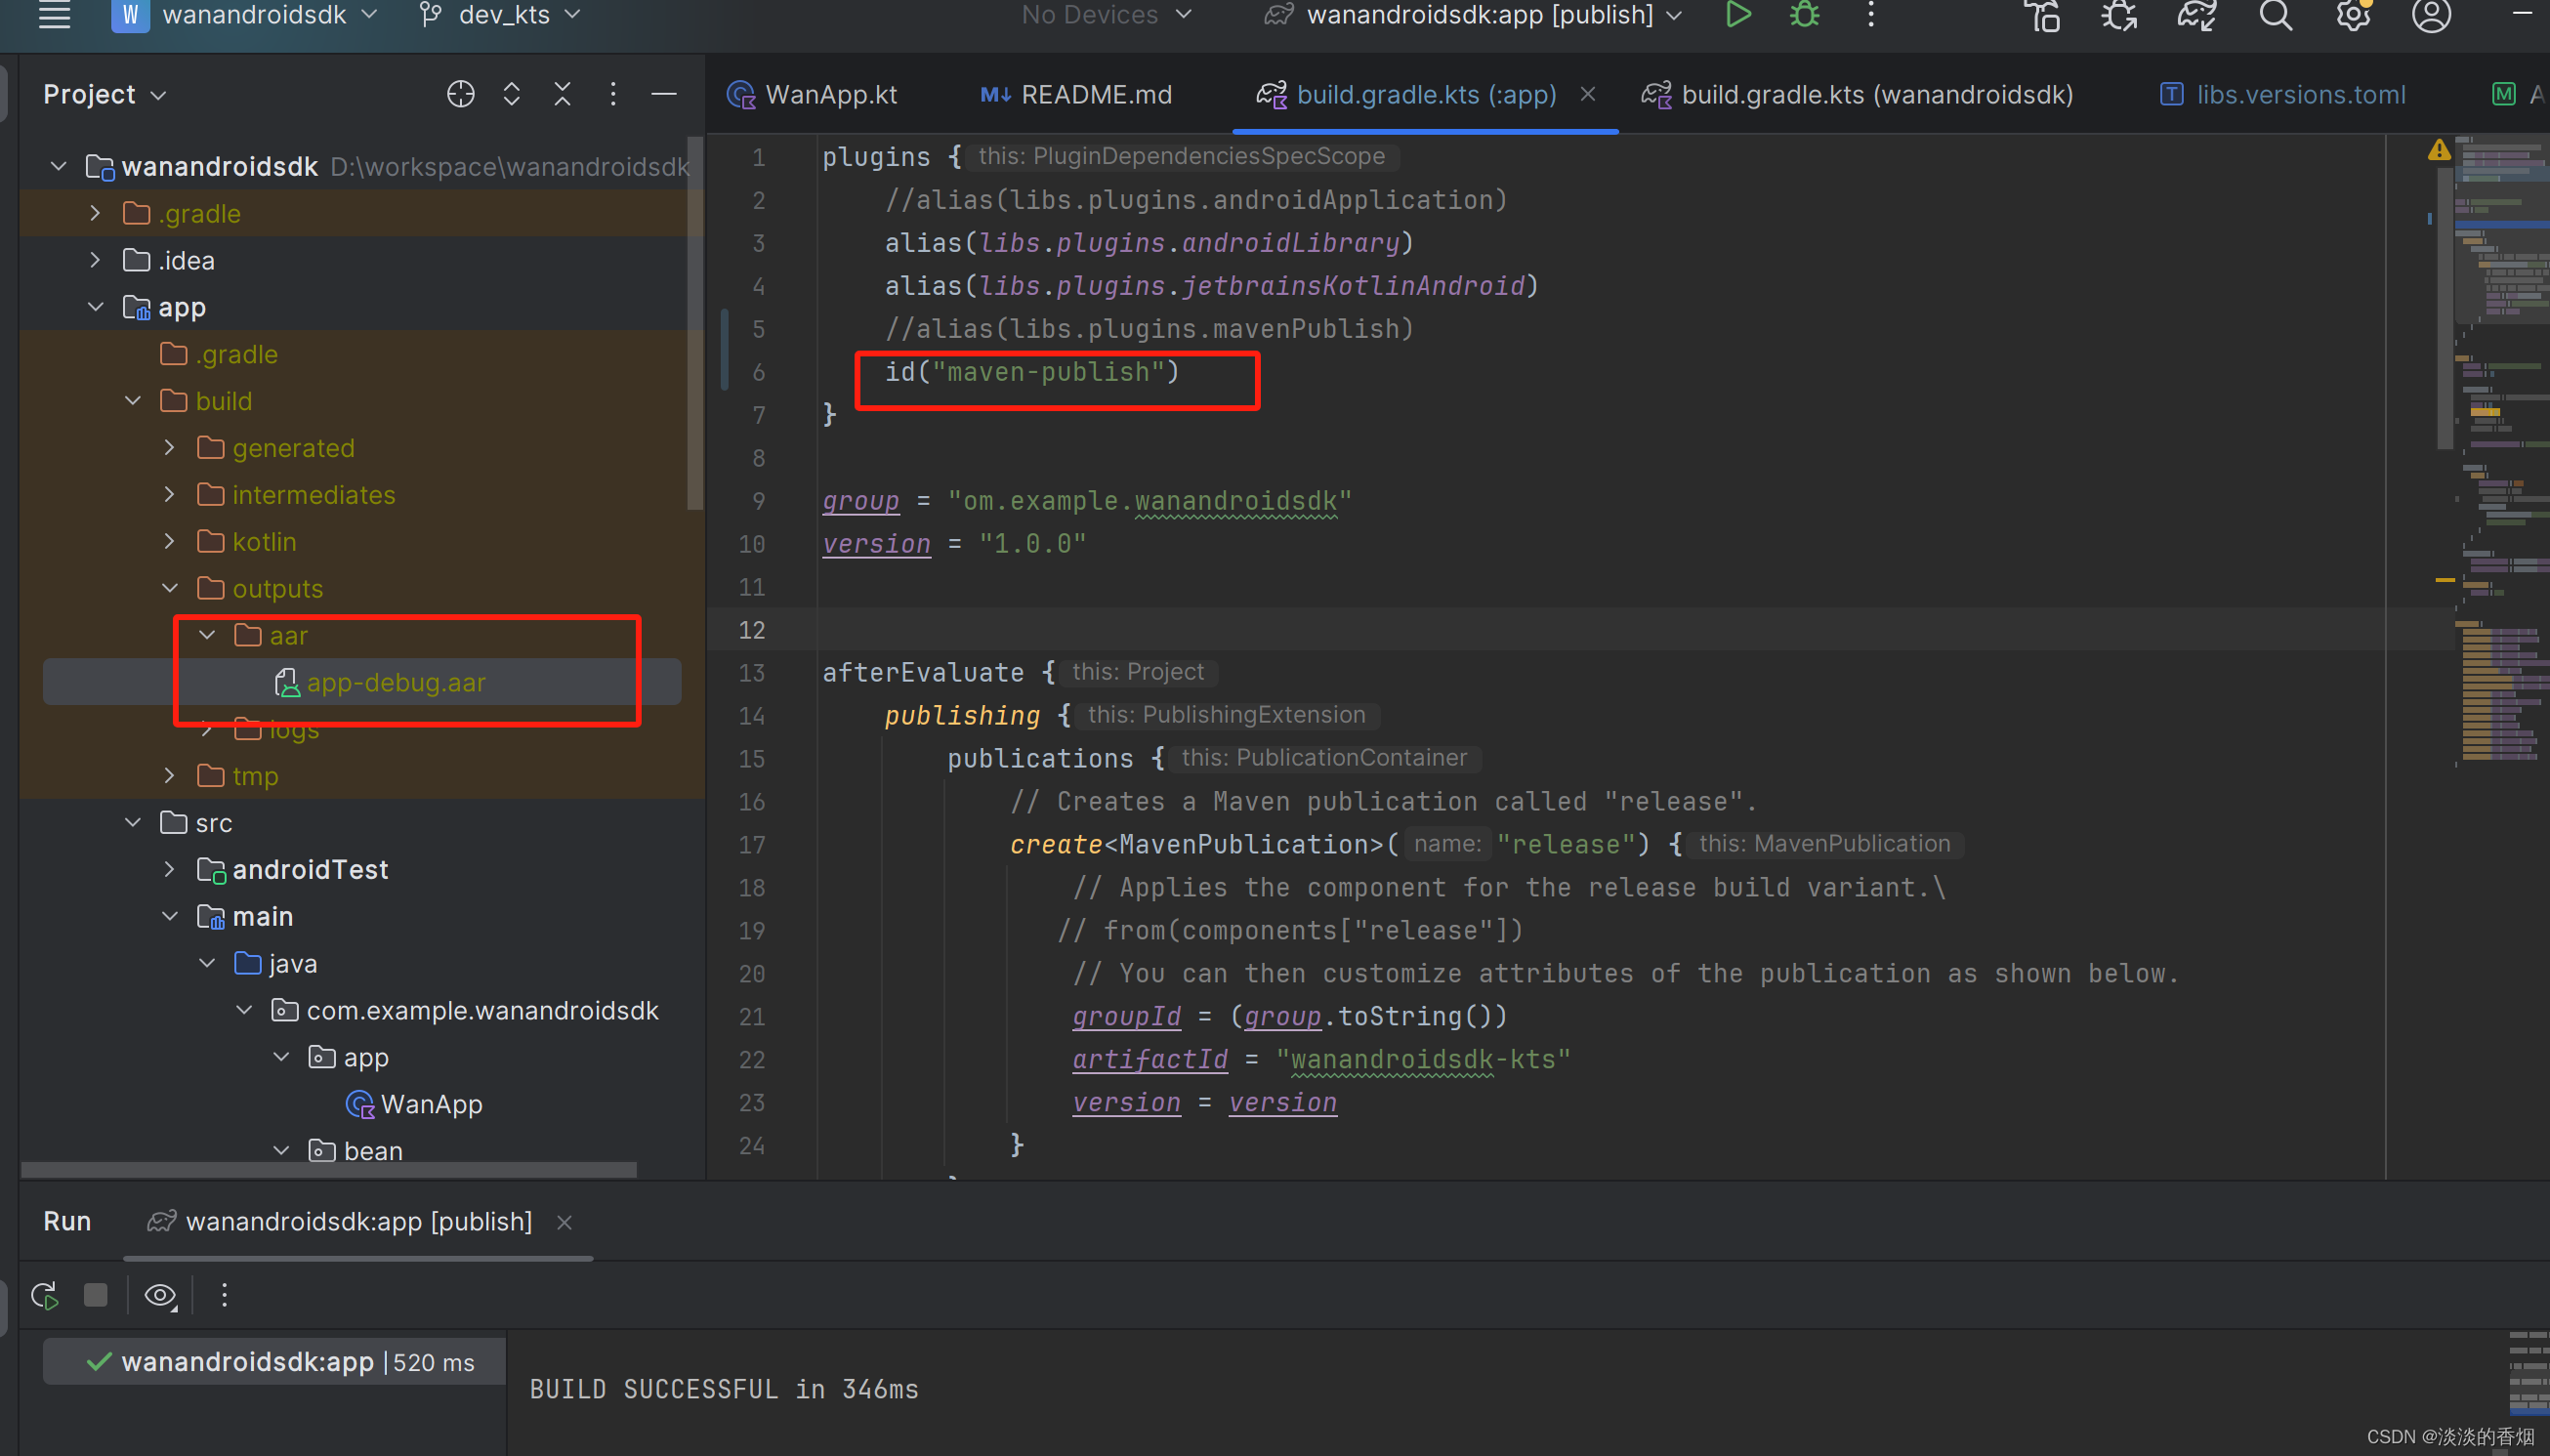Image resolution: width=2550 pixels, height=1456 pixels.
Task: Click the Project panel vertical scrollbar
Action: click(x=695, y=325)
